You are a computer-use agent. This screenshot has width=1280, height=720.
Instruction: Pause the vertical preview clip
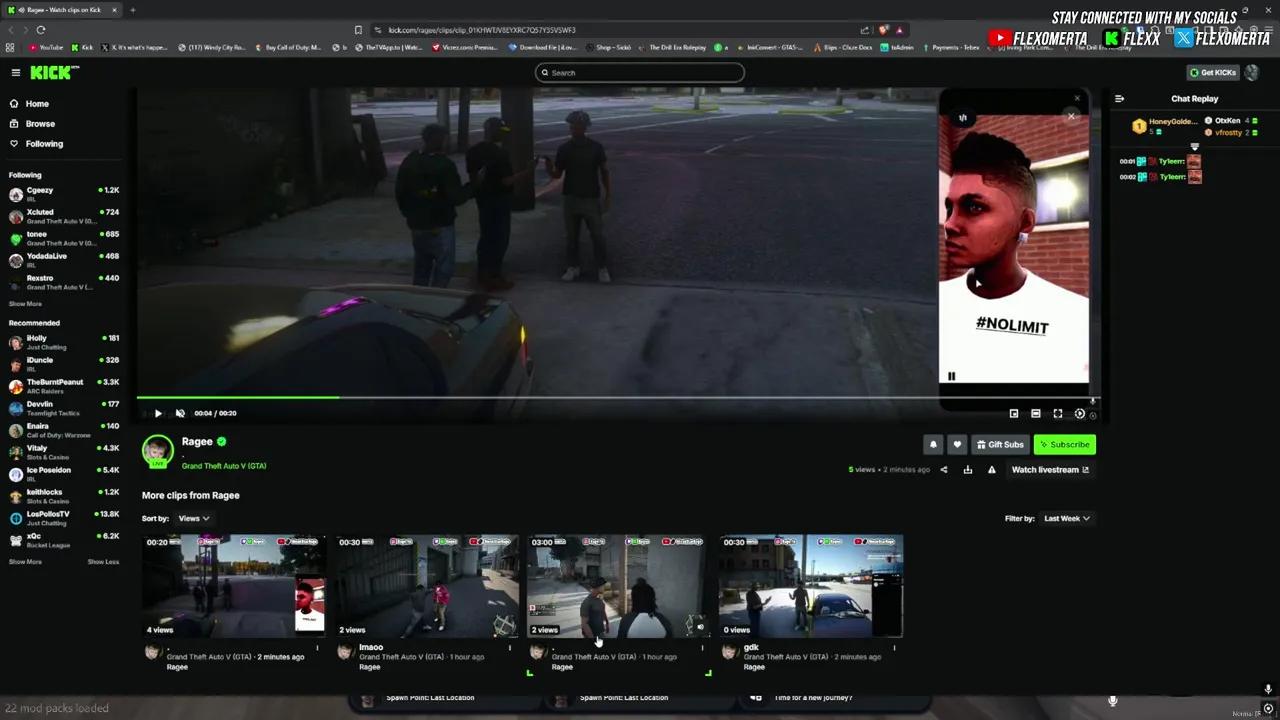[951, 375]
